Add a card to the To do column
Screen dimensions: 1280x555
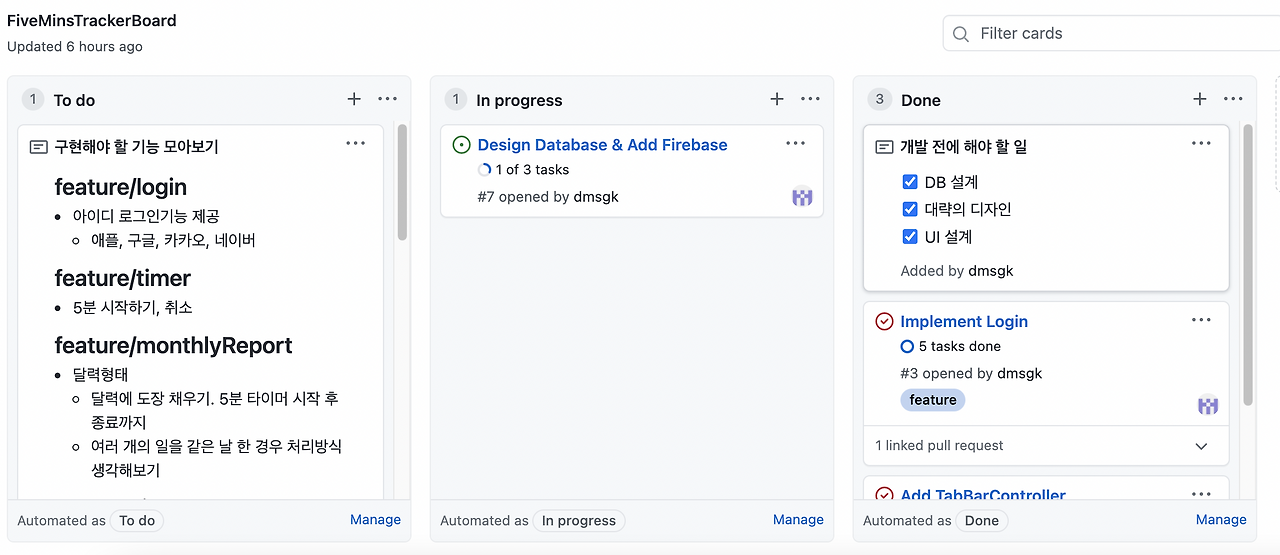click(x=354, y=99)
